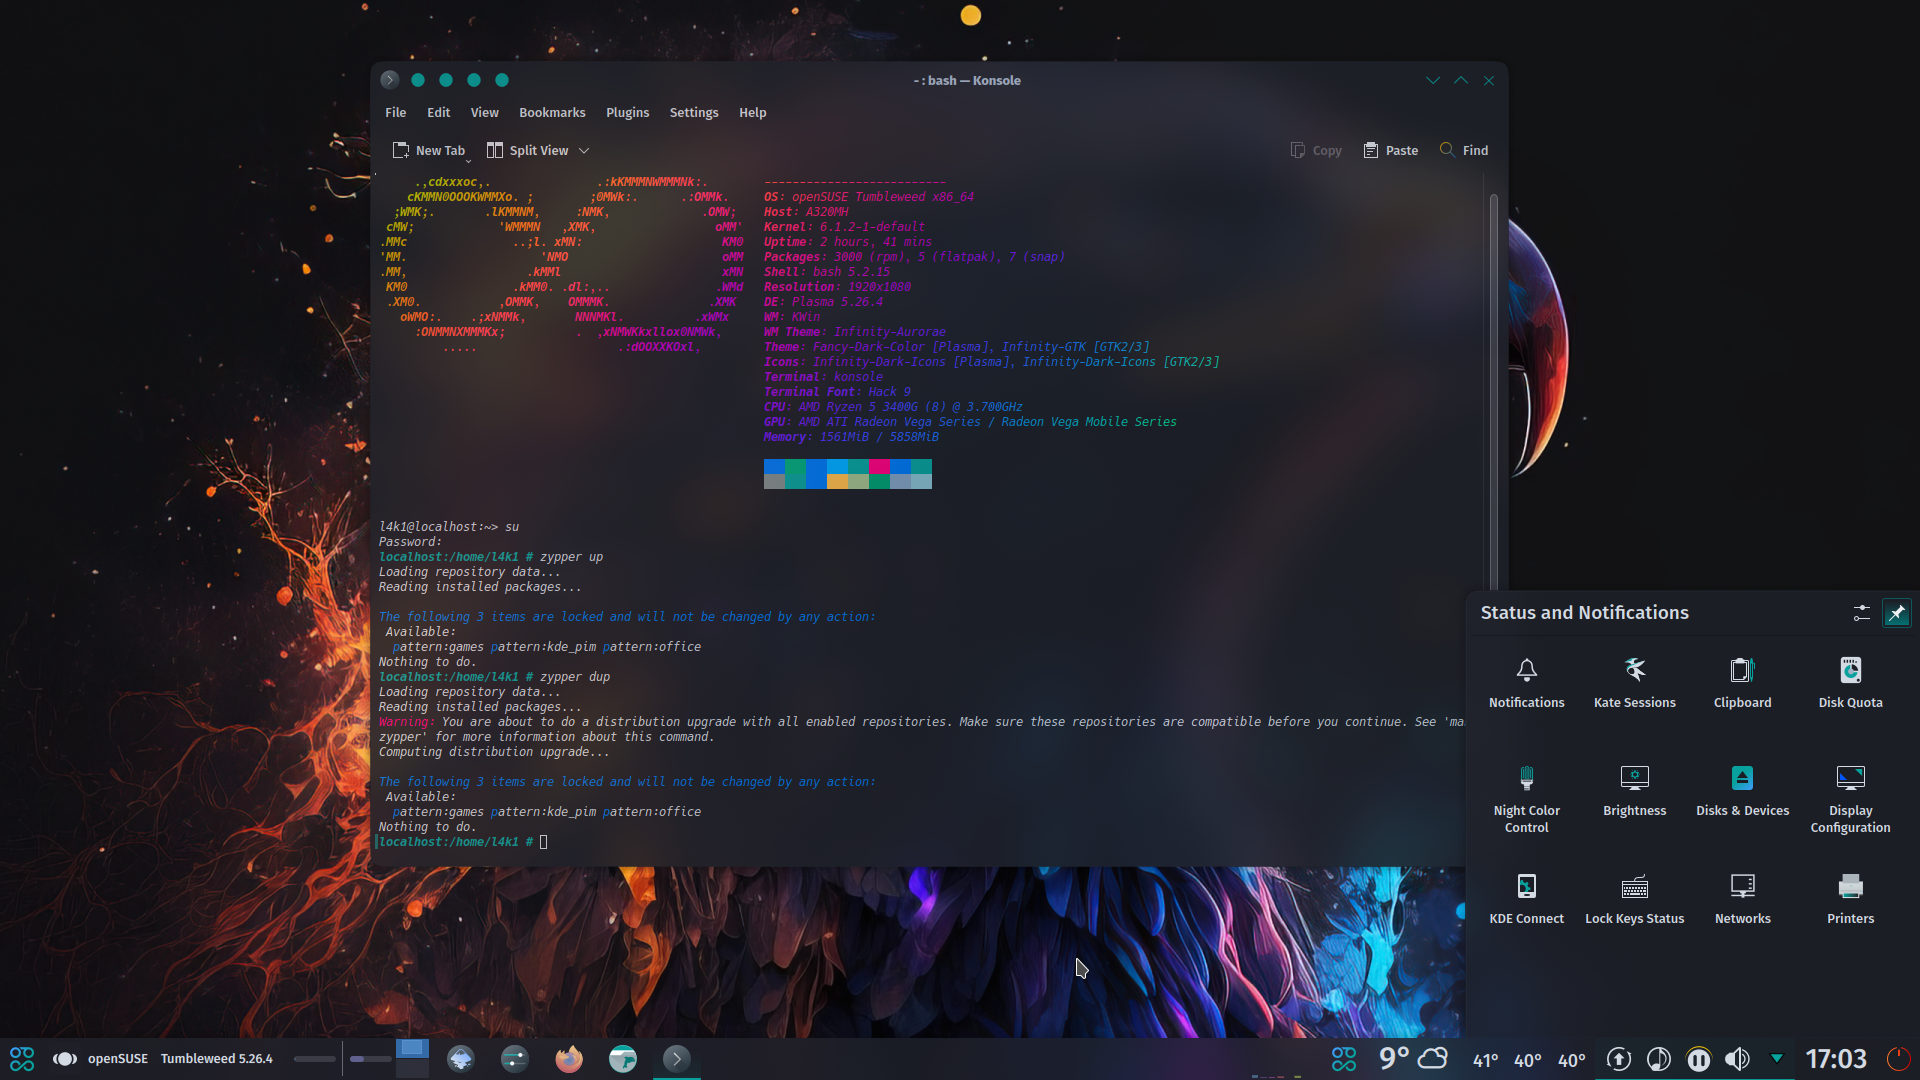This screenshot has height=1080, width=1920.
Task: Open the Settings menu in Konsole
Action: pos(694,113)
